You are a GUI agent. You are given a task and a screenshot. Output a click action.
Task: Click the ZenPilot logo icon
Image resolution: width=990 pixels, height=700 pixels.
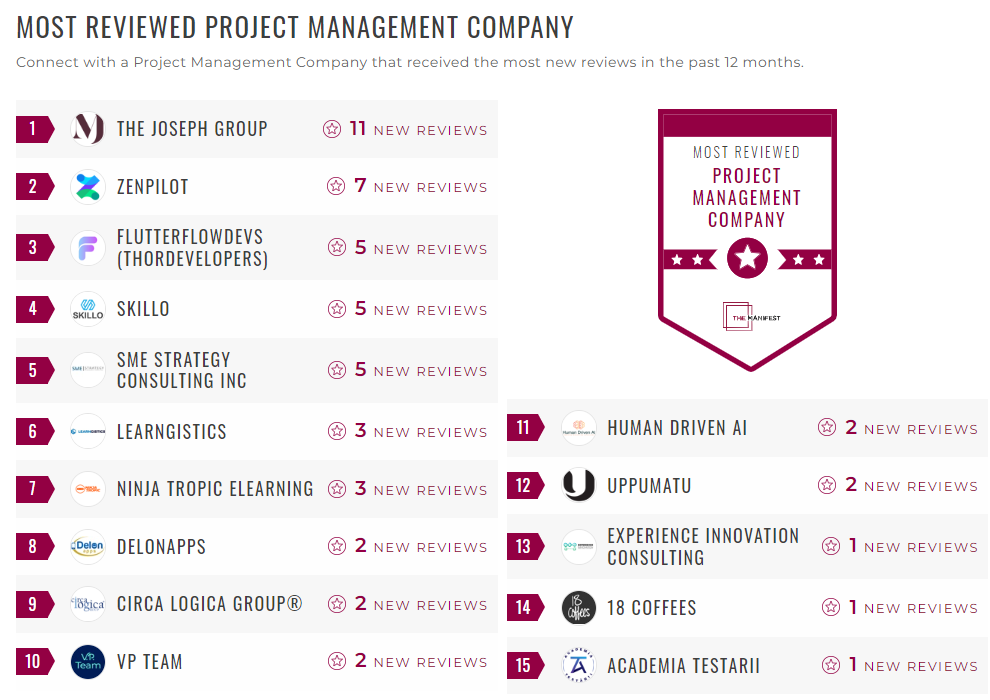point(88,186)
